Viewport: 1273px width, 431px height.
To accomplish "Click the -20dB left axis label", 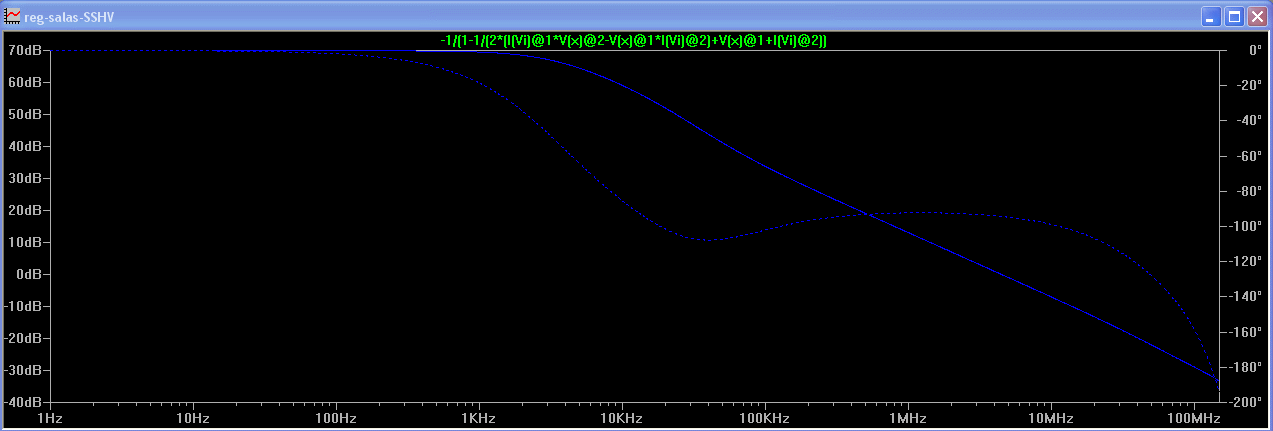I will [x=24, y=338].
